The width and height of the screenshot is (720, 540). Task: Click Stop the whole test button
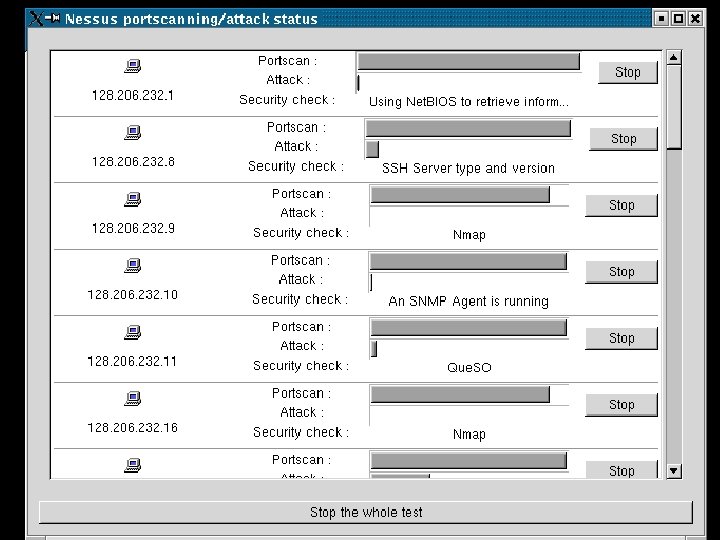pos(366,512)
